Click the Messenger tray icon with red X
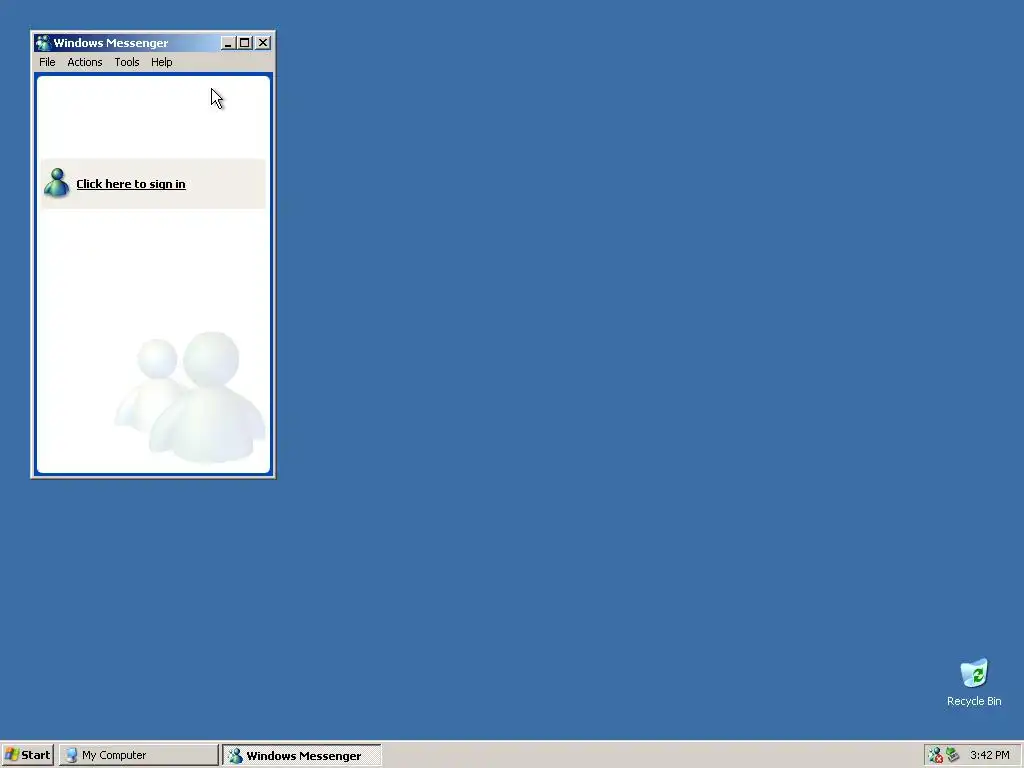 [935, 755]
